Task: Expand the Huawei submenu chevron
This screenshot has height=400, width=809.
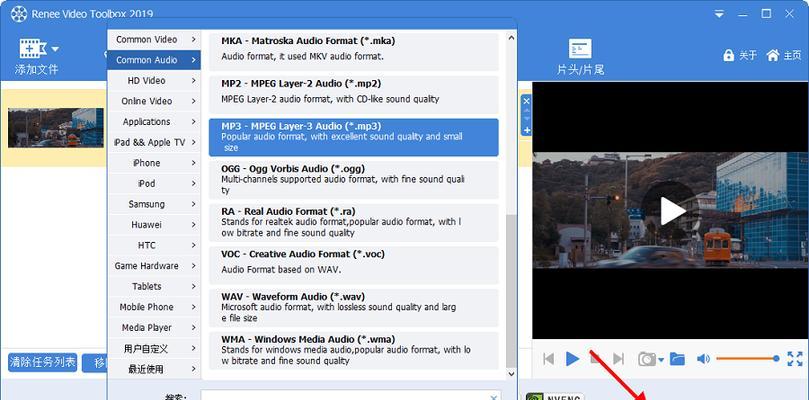Action: (x=193, y=225)
